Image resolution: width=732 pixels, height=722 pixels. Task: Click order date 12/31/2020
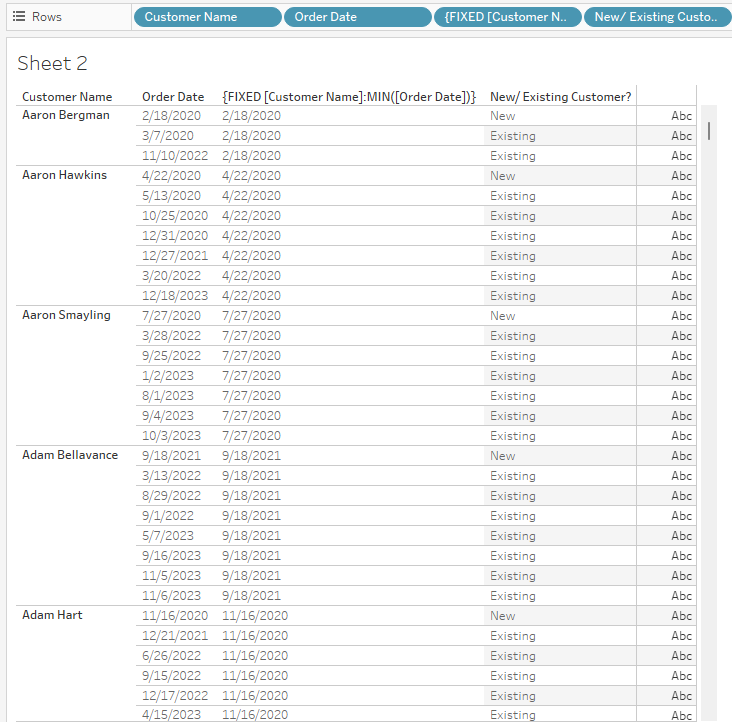pyautogui.click(x=175, y=236)
